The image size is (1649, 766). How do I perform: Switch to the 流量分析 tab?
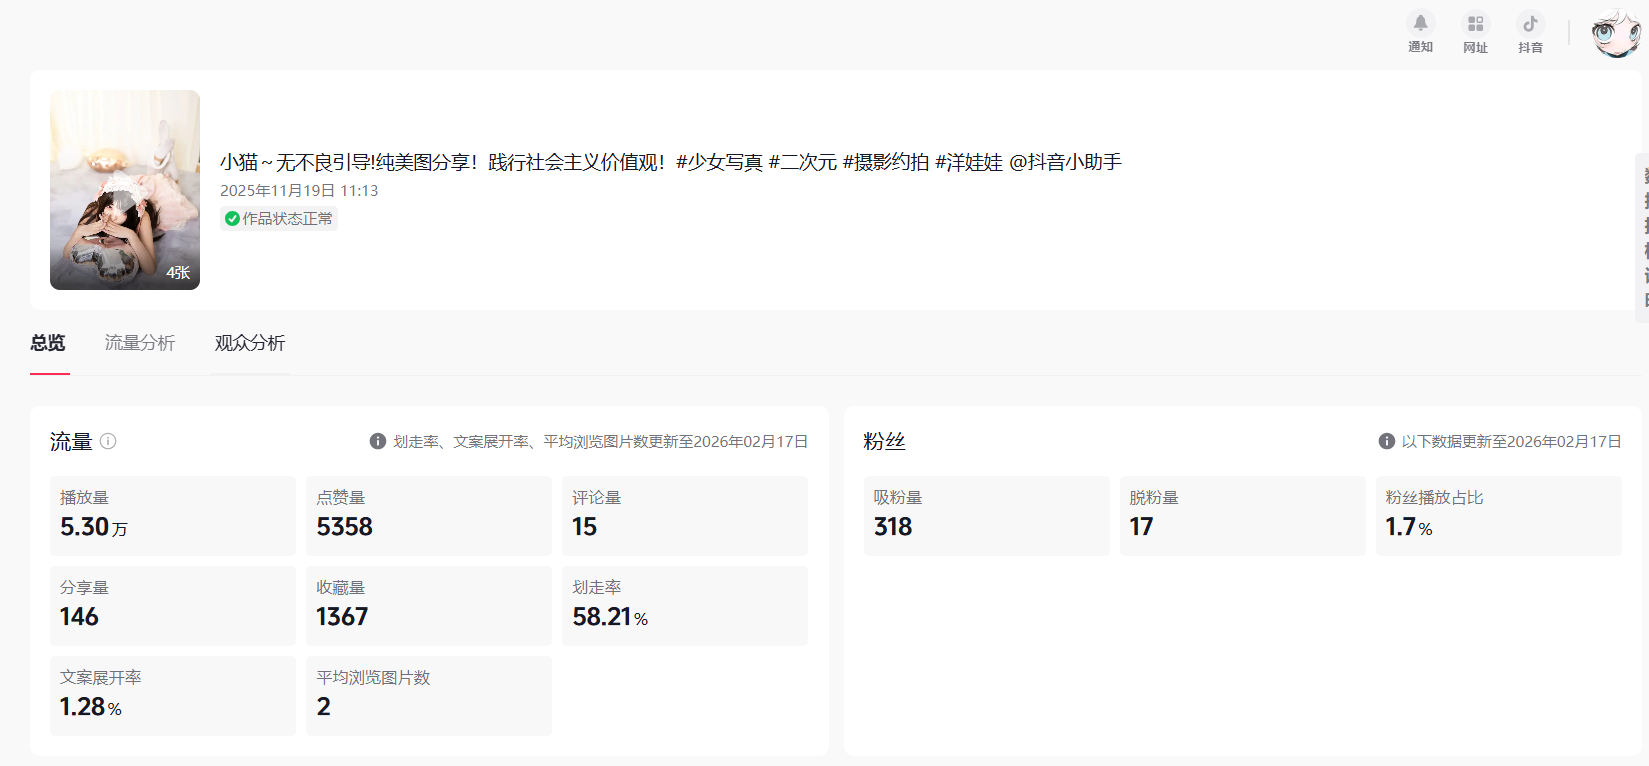pyautogui.click(x=140, y=343)
